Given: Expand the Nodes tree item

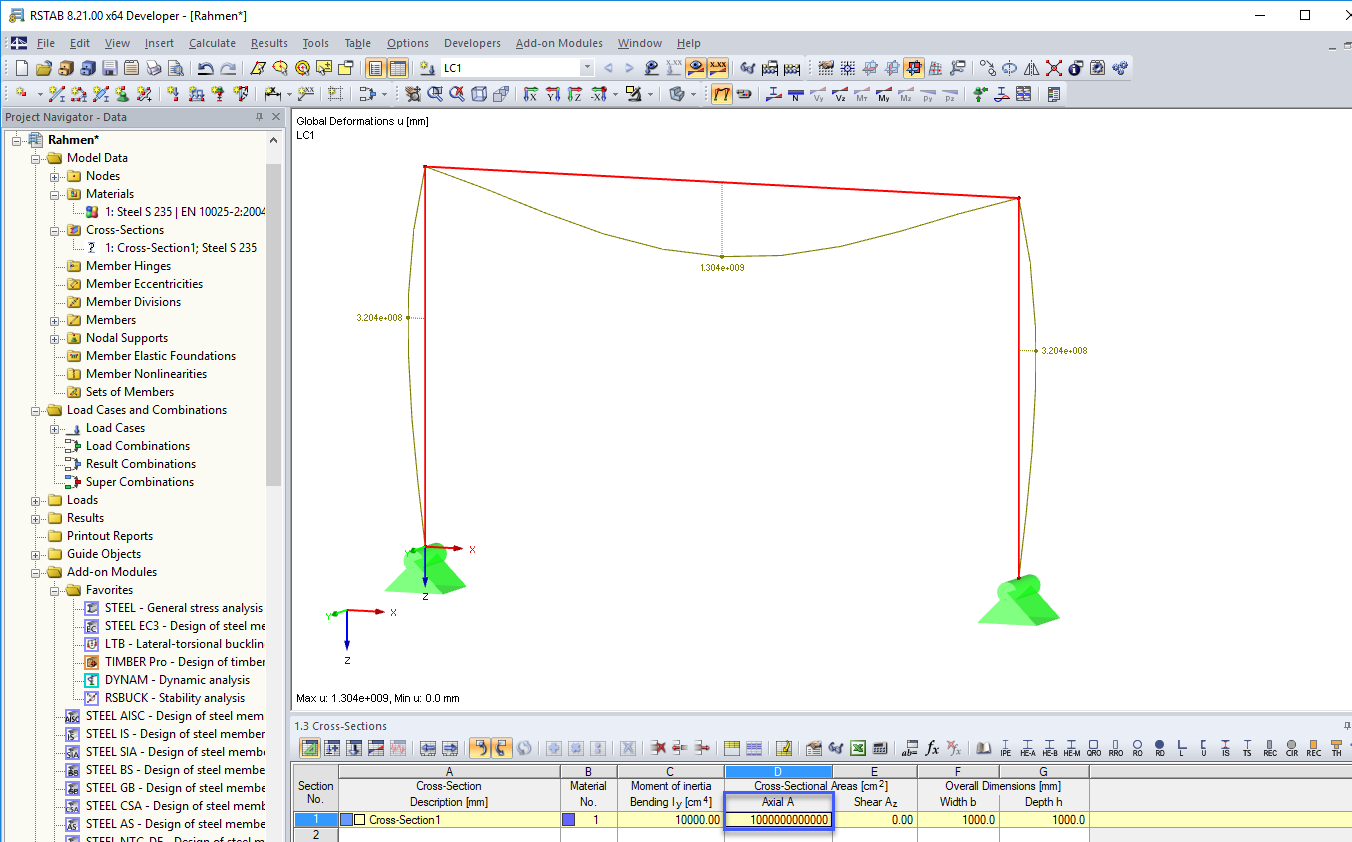Looking at the screenshot, I should coord(56,176).
